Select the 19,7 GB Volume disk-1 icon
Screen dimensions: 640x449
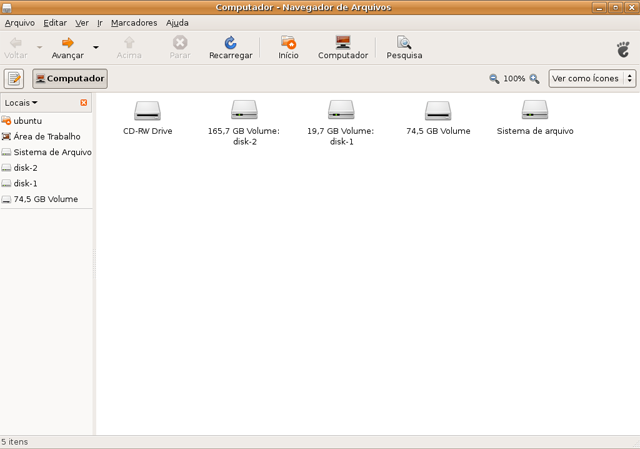(341, 110)
